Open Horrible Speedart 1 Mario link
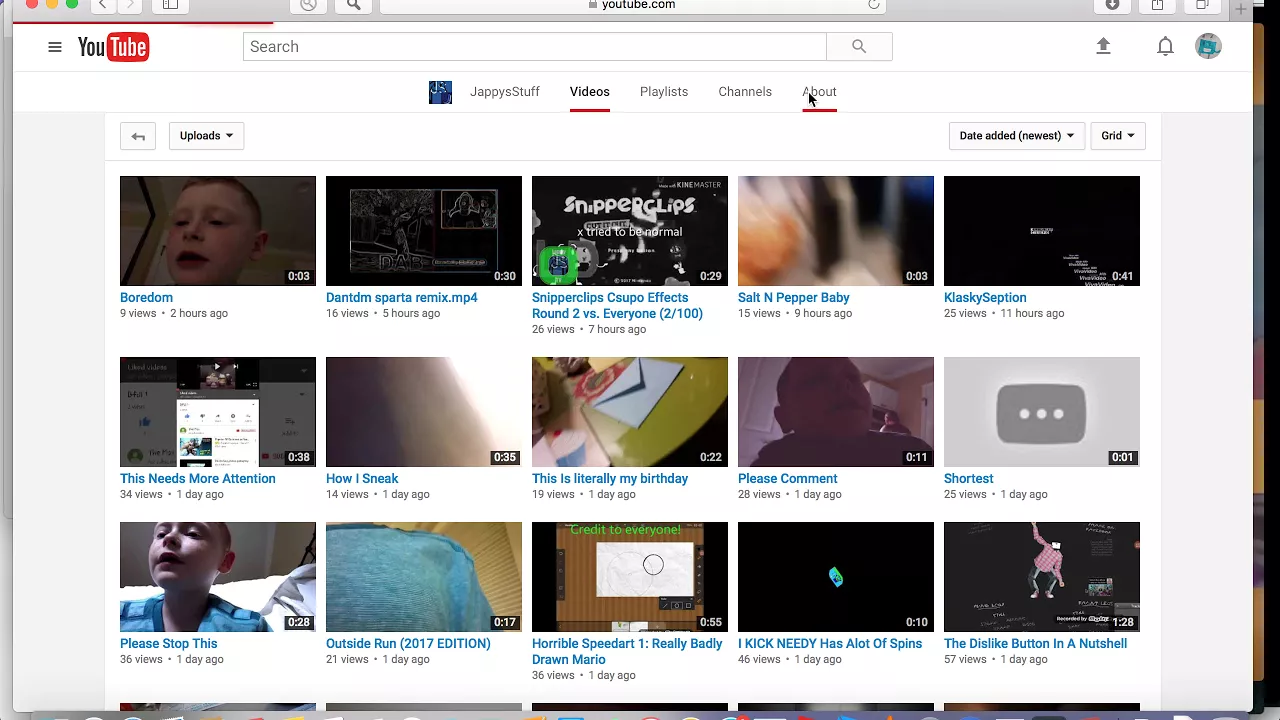Viewport: 1280px width, 720px height. [627, 652]
